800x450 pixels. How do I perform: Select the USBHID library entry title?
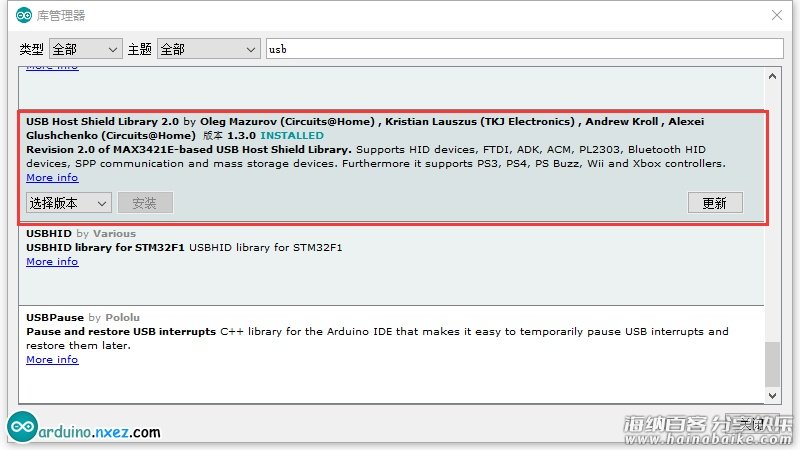(x=49, y=233)
